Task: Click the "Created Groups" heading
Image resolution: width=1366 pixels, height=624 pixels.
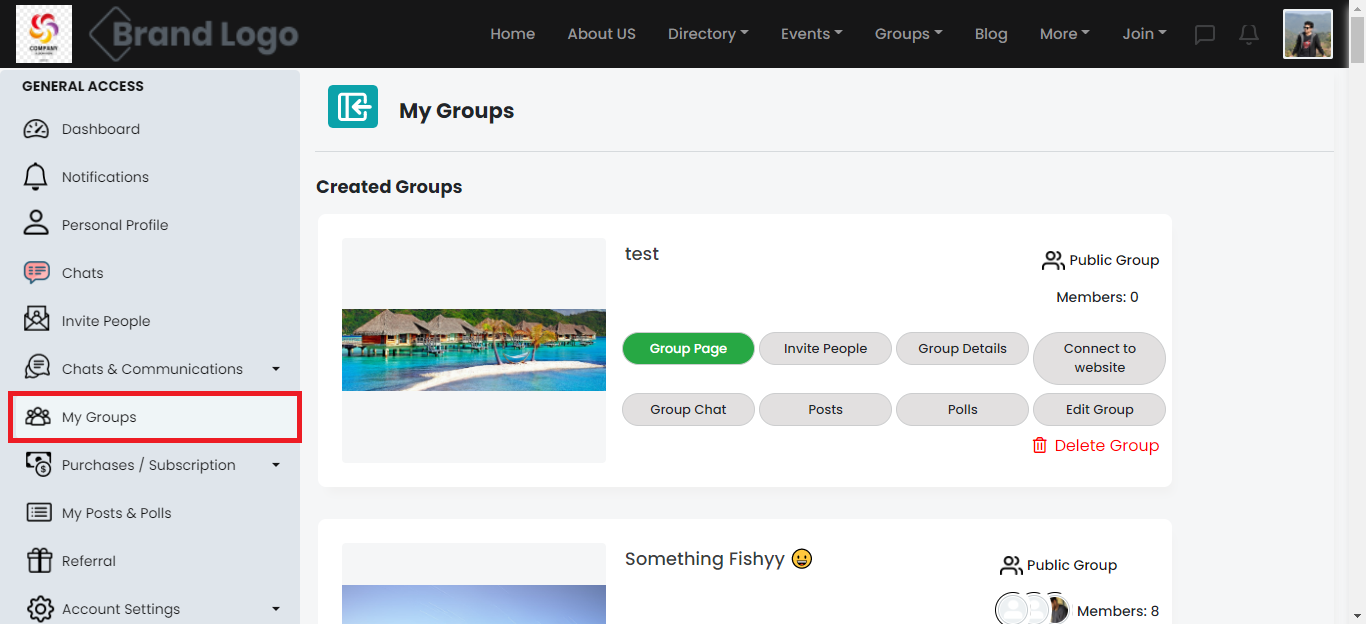Action: pyautogui.click(x=389, y=187)
